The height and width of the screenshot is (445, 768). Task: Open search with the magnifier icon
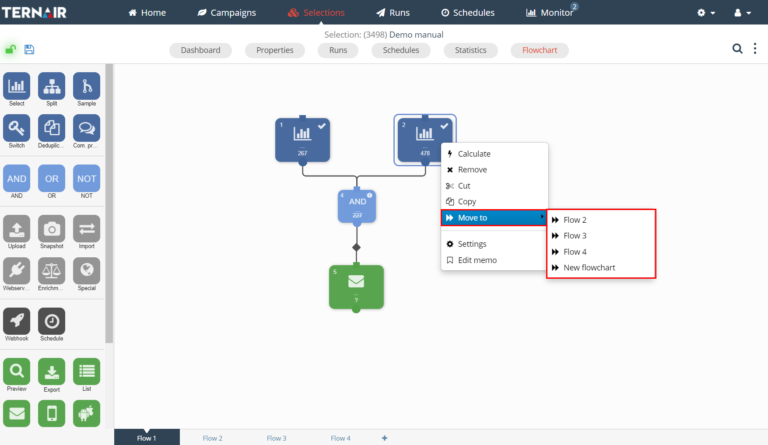coord(737,48)
